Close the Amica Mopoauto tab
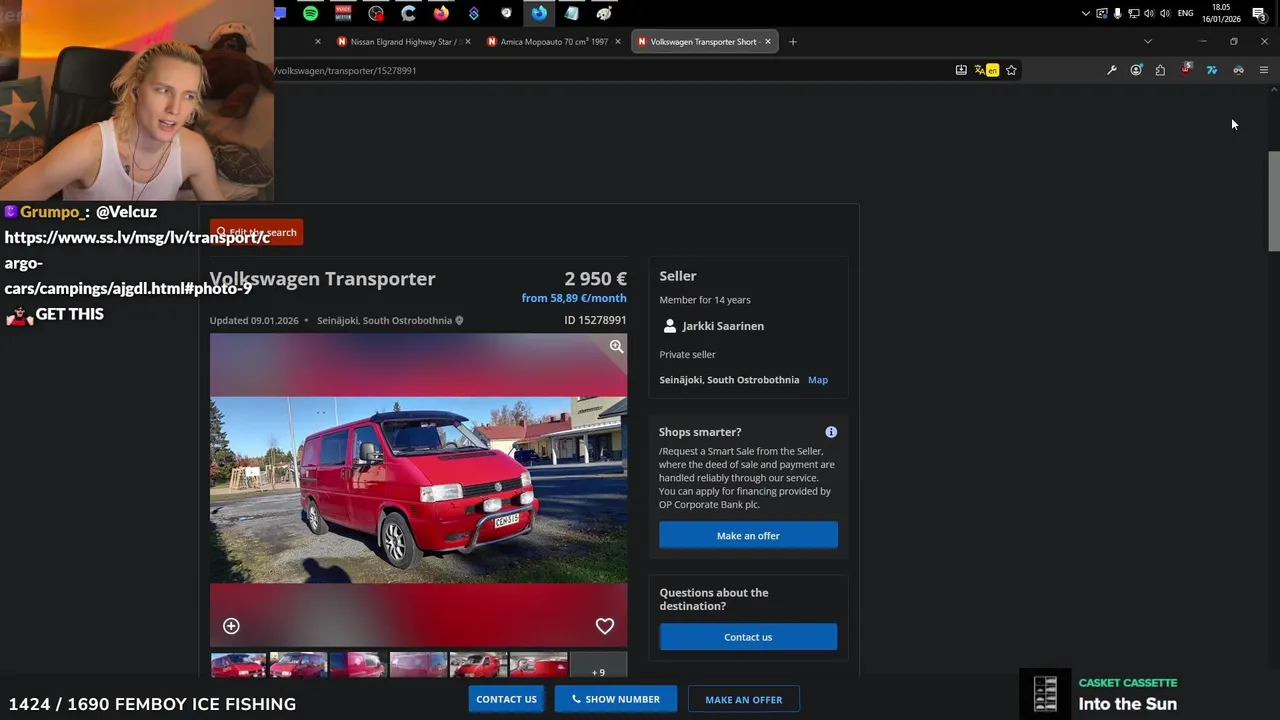 [618, 42]
